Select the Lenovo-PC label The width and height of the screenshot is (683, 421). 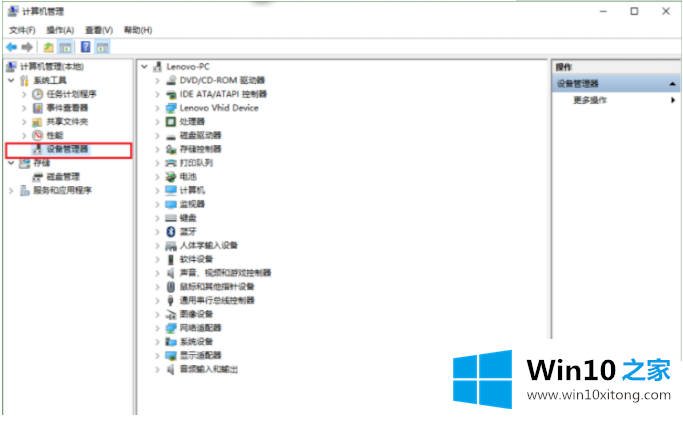(x=188, y=67)
